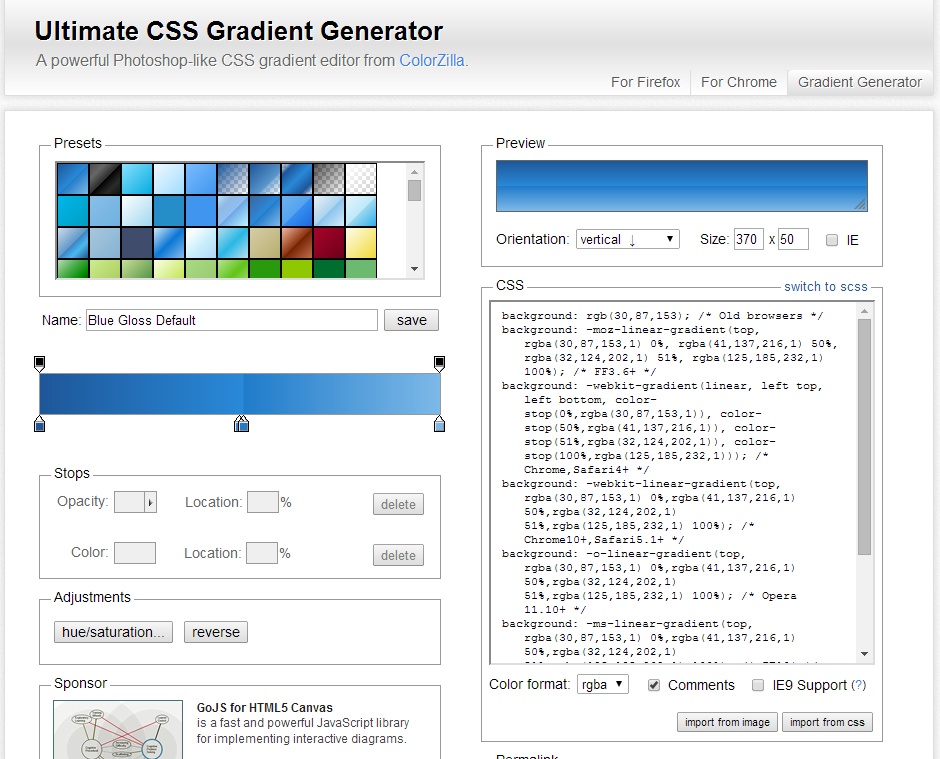Open the GoJS for HTML5 Canvas sponsor link
940x759 pixels.
pyautogui.click(x=264, y=707)
